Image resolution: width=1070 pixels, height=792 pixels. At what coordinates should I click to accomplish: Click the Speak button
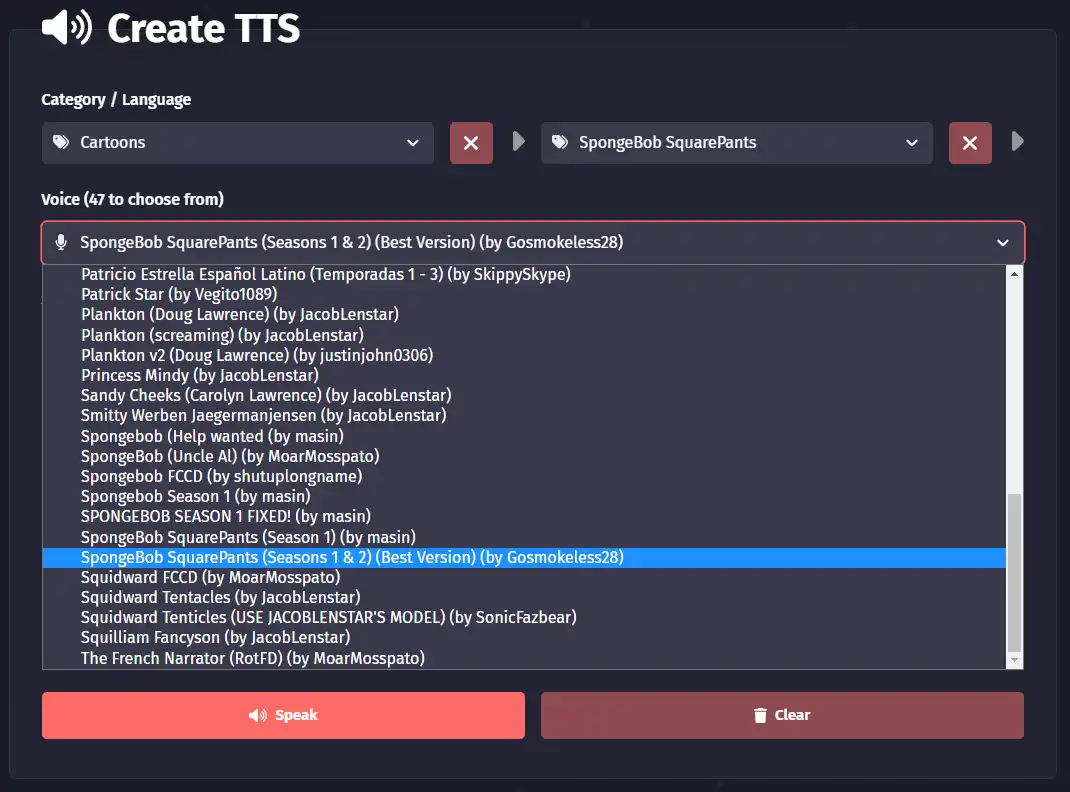point(283,715)
